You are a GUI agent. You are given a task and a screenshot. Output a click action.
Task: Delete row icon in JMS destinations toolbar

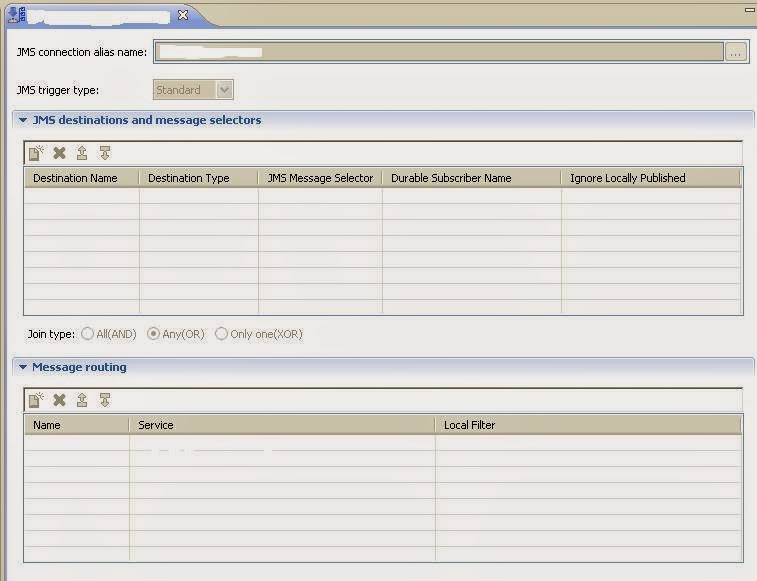(x=59, y=153)
